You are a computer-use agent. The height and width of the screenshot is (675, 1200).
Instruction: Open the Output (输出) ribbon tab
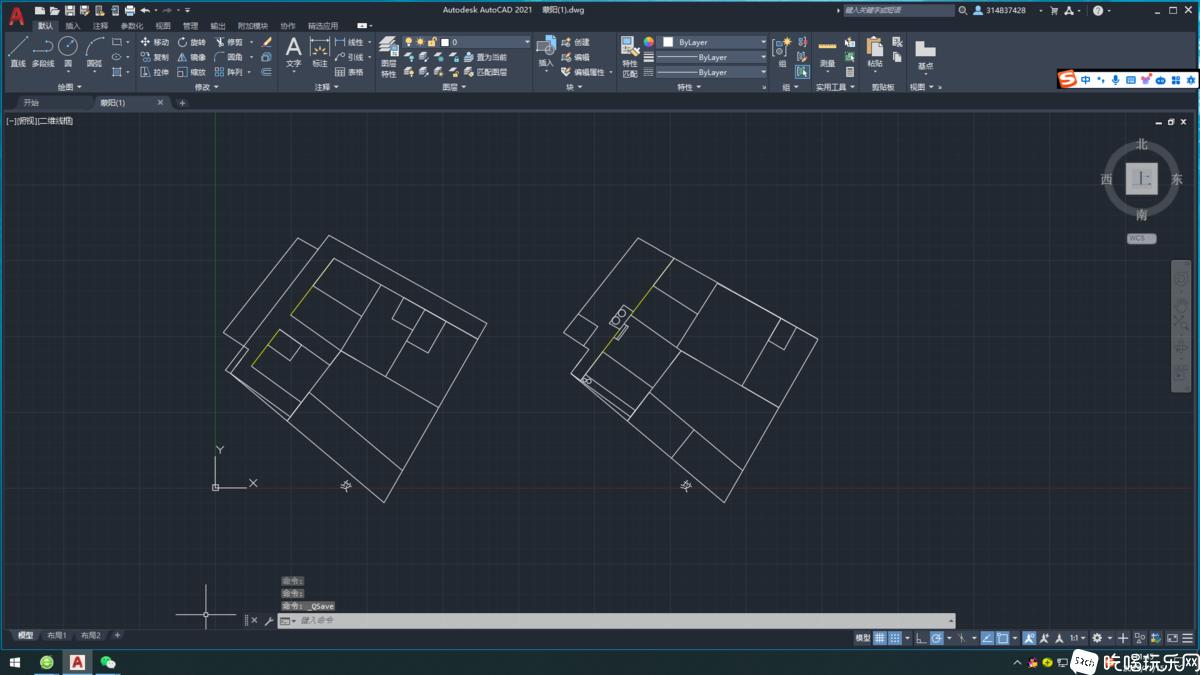218,26
